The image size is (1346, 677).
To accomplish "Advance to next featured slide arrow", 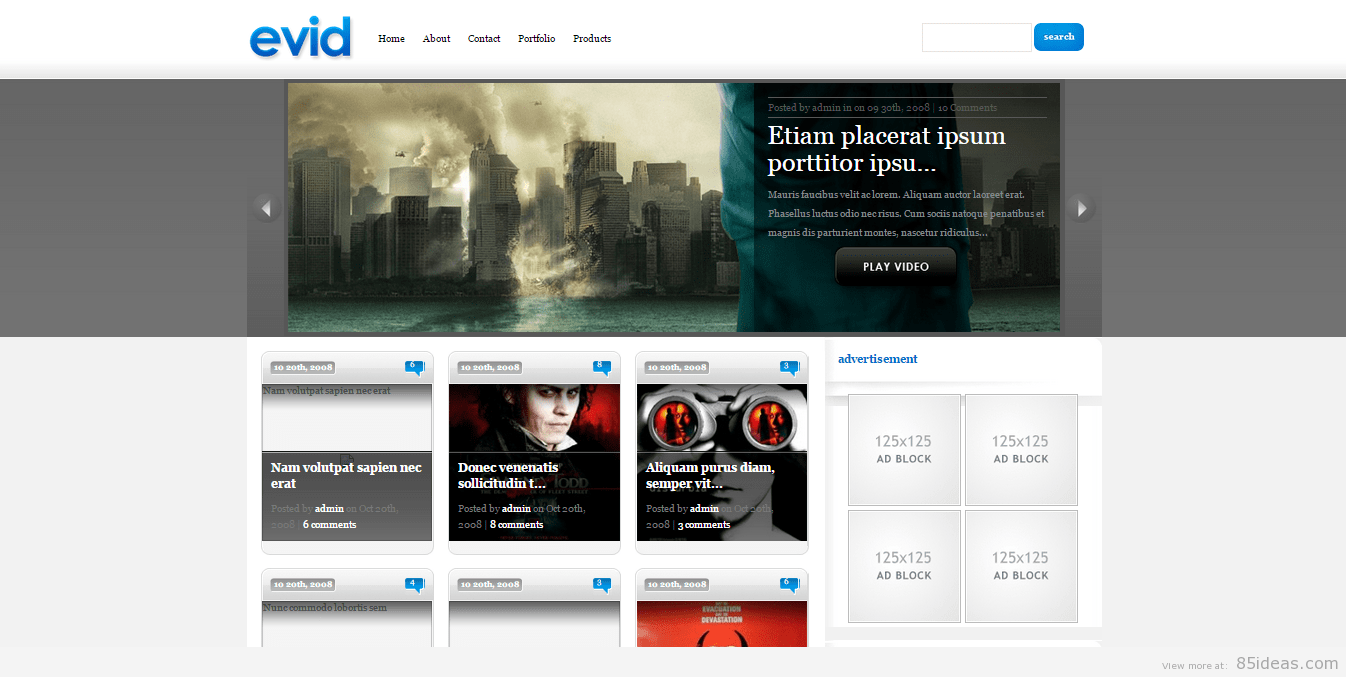I will [1080, 208].
